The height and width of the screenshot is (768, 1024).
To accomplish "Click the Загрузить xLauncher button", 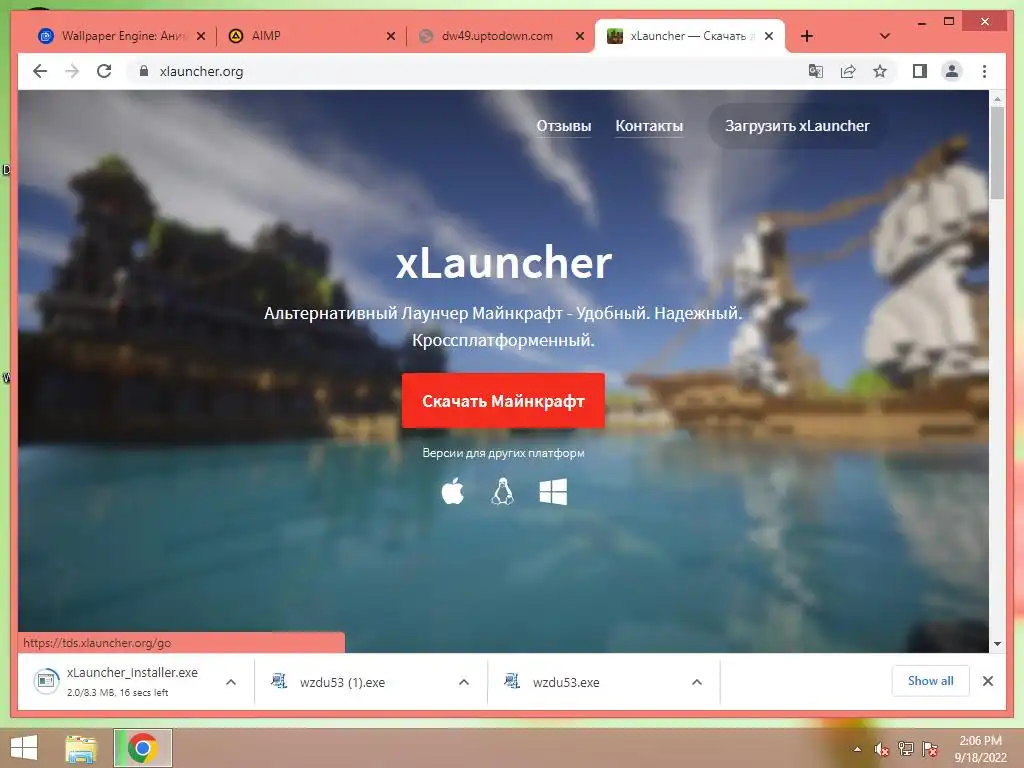I will tap(797, 126).
